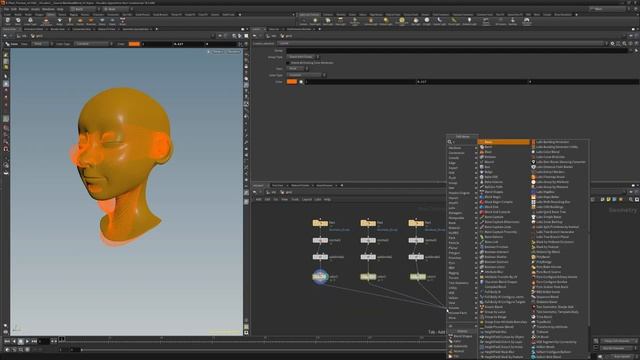This screenshot has width=640, height=360.
Task: Select Blend Shapes in the TAB menu list
Action: pos(494,192)
